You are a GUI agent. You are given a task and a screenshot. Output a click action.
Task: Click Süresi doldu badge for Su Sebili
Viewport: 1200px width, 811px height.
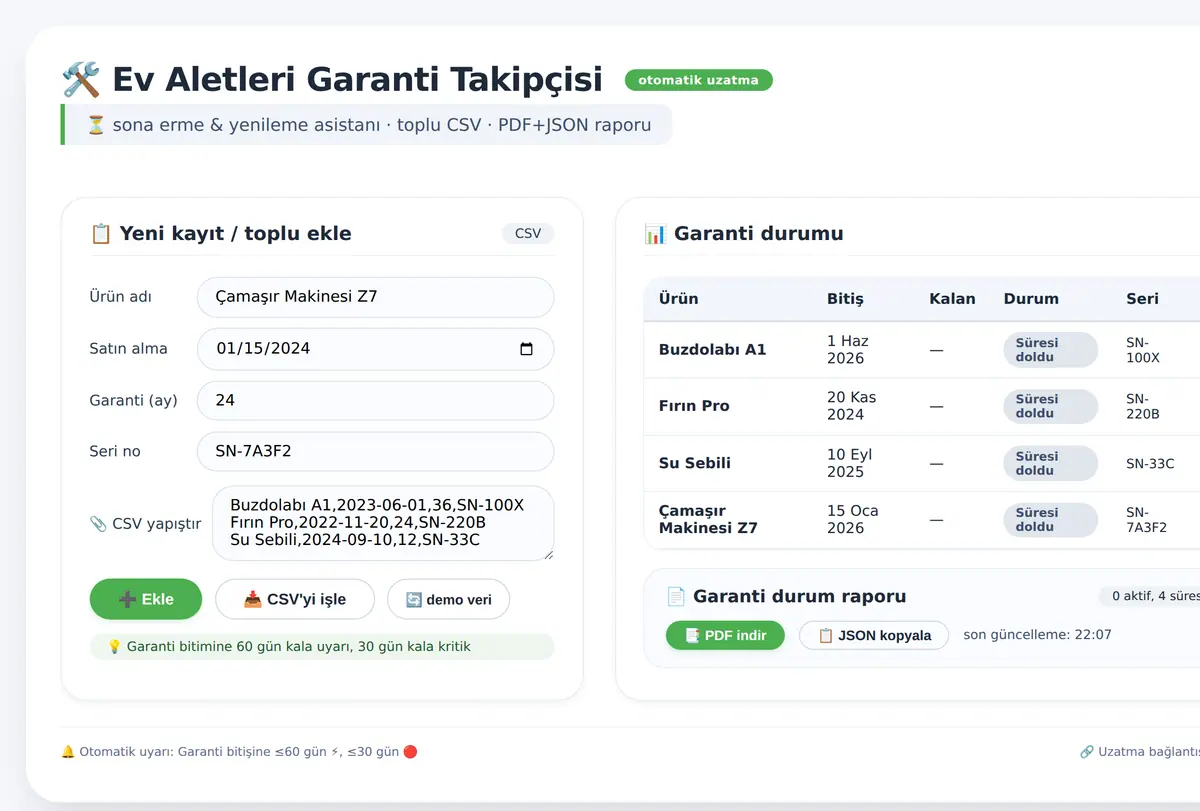[1050, 463]
